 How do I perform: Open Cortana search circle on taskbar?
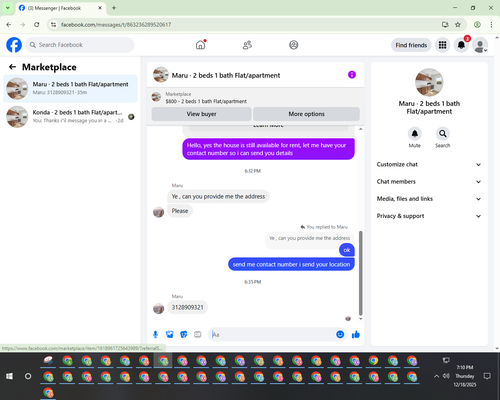28,376
